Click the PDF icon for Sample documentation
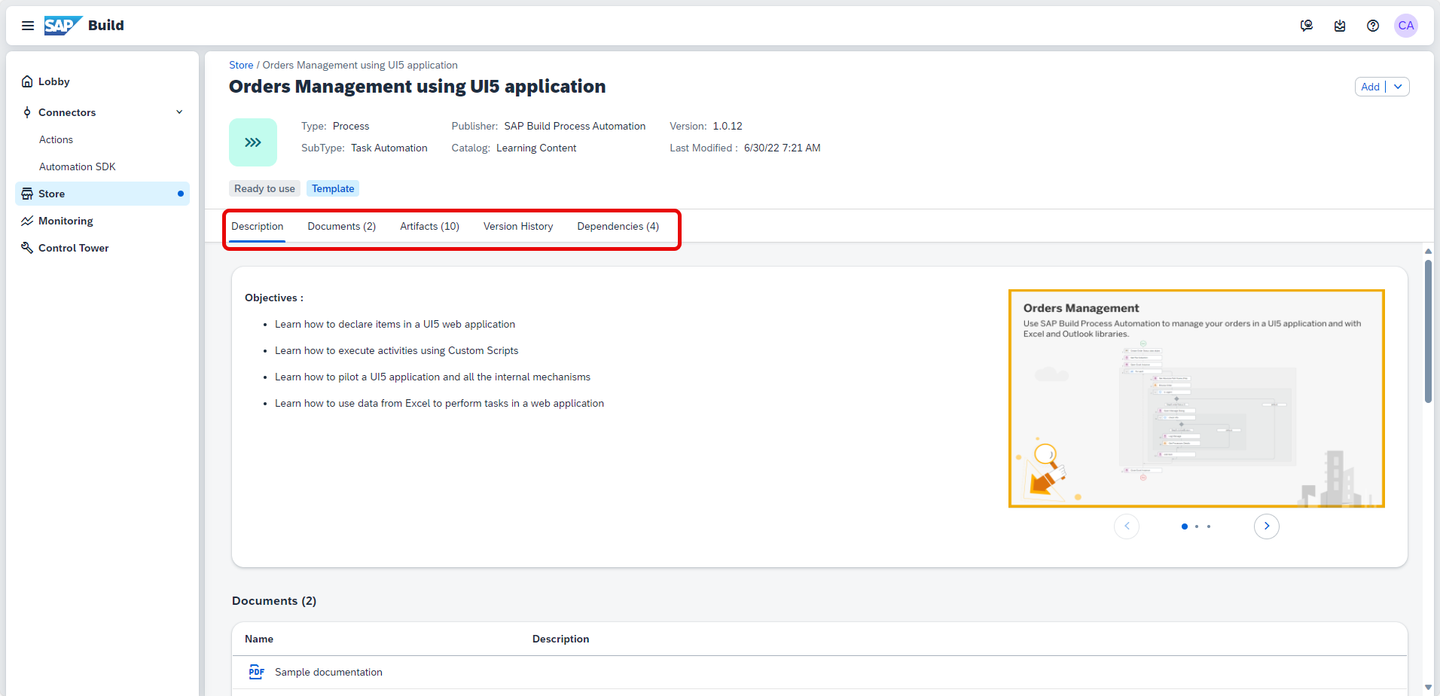This screenshot has width=1440, height=696. pyautogui.click(x=256, y=672)
